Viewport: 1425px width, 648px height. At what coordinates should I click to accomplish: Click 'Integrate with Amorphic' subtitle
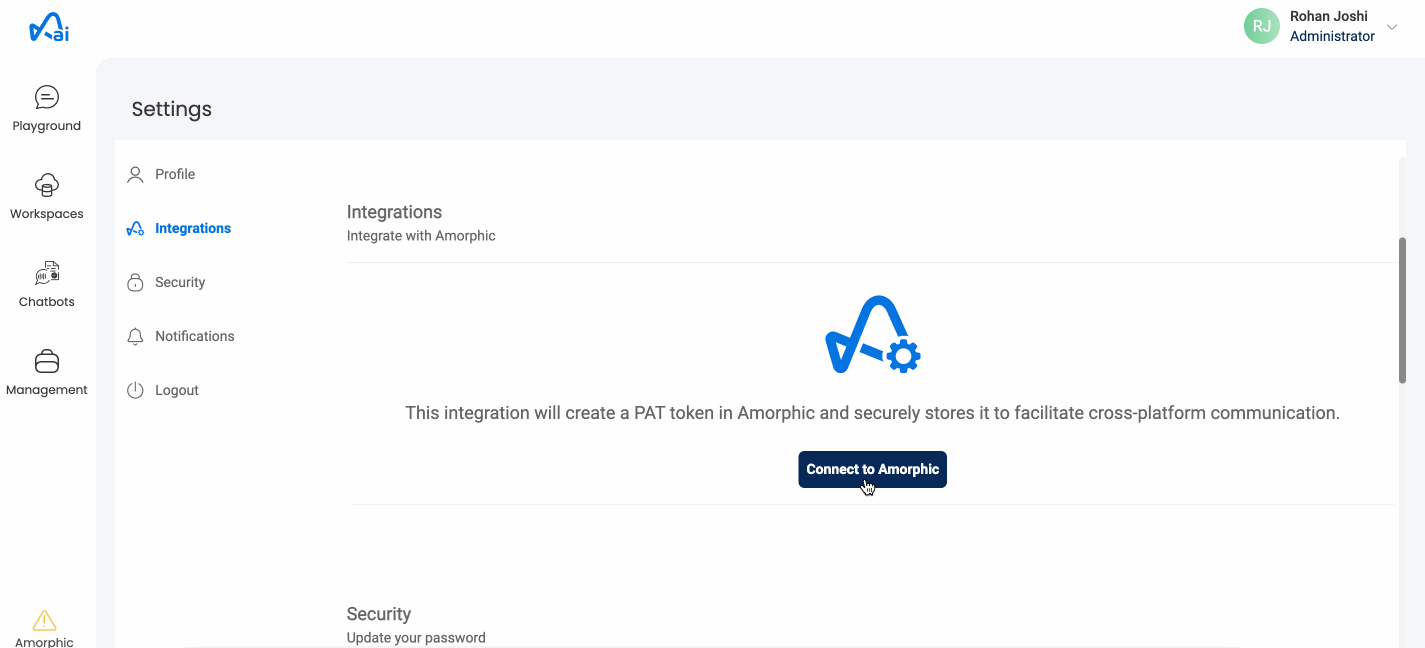421,236
